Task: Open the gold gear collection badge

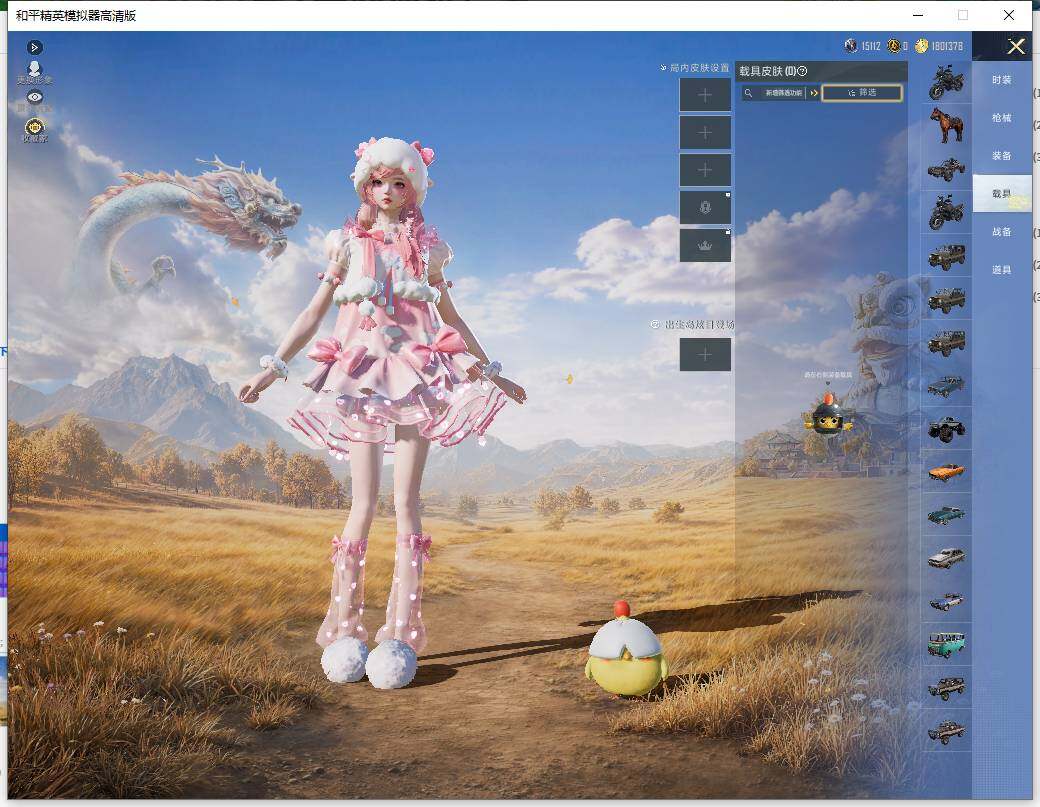Action: tap(34, 129)
